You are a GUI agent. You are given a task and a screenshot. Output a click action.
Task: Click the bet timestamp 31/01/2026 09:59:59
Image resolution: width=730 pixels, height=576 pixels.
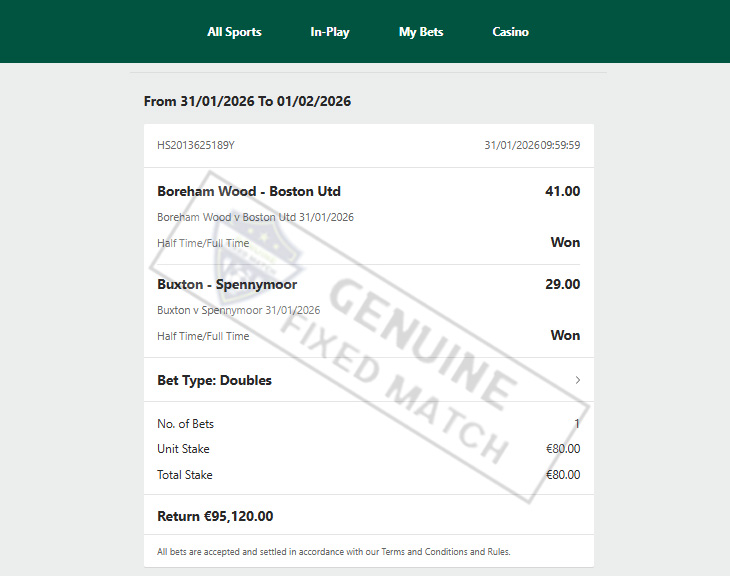coord(532,145)
